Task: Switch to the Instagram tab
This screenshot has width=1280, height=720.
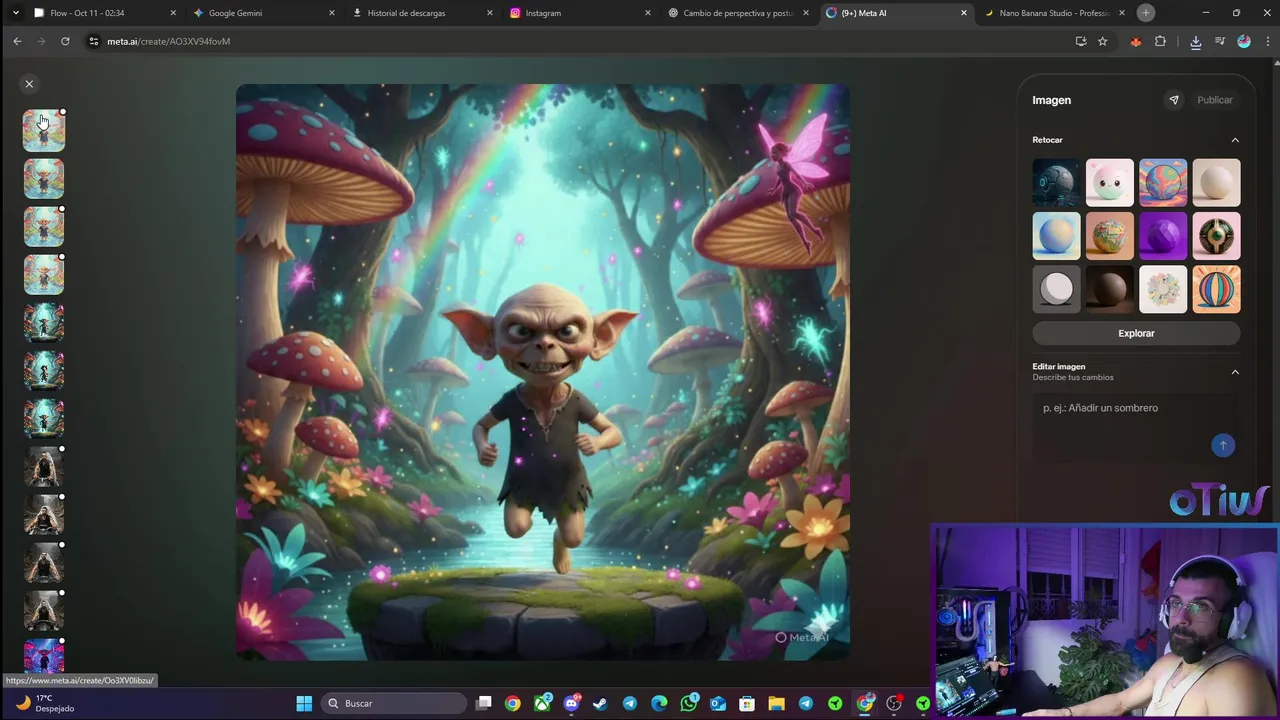Action: 580,13
